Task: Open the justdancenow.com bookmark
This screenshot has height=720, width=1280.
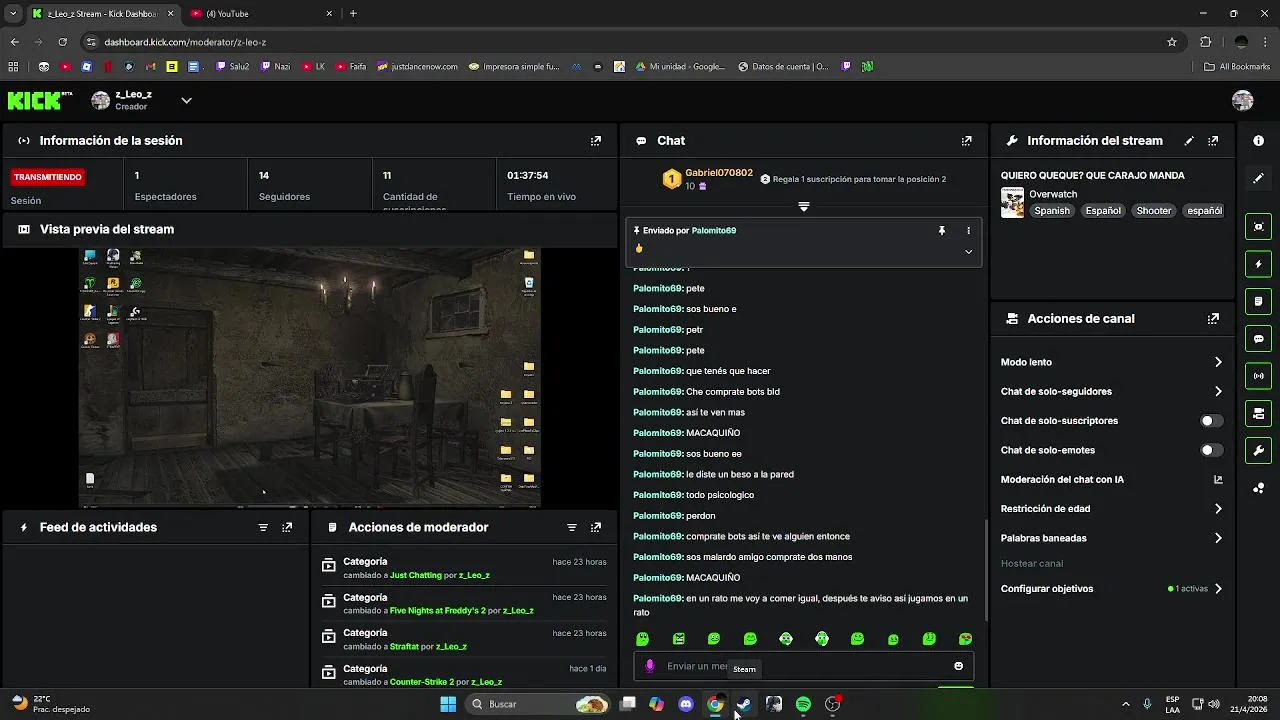Action: click(x=417, y=67)
